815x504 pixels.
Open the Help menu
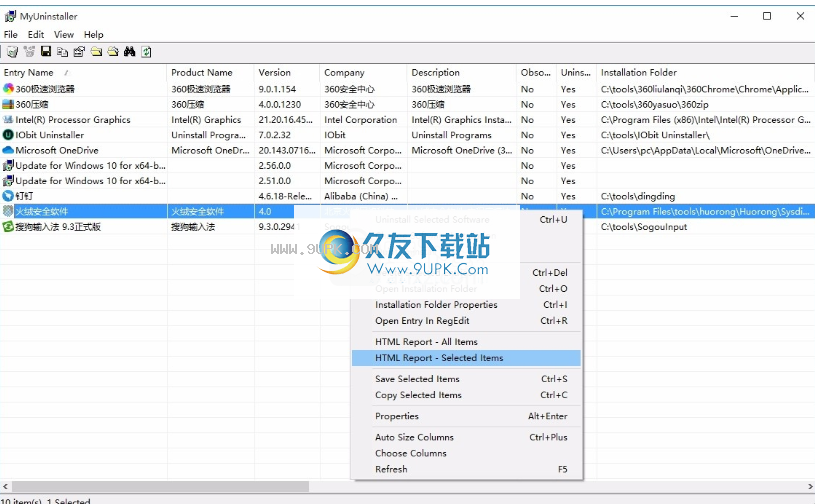94,35
